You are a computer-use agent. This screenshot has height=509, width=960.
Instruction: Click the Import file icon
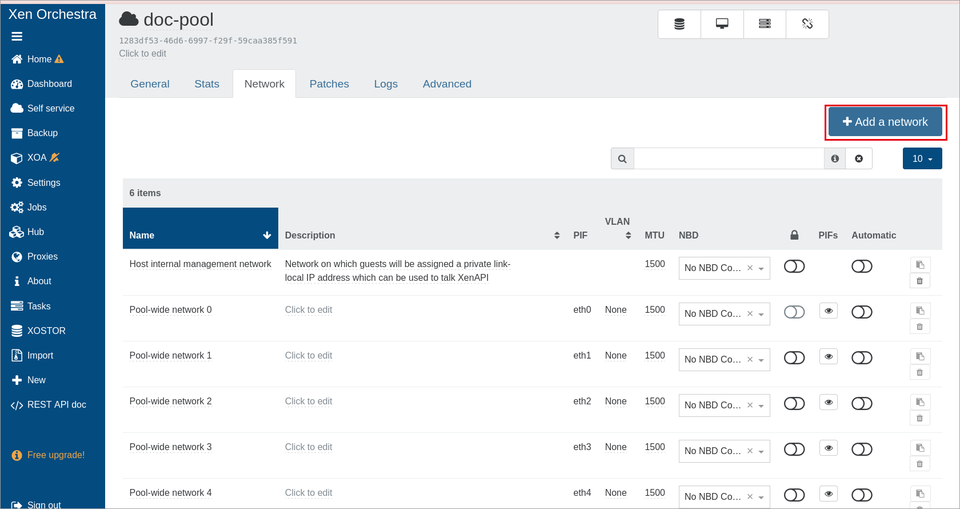[x=17, y=355]
